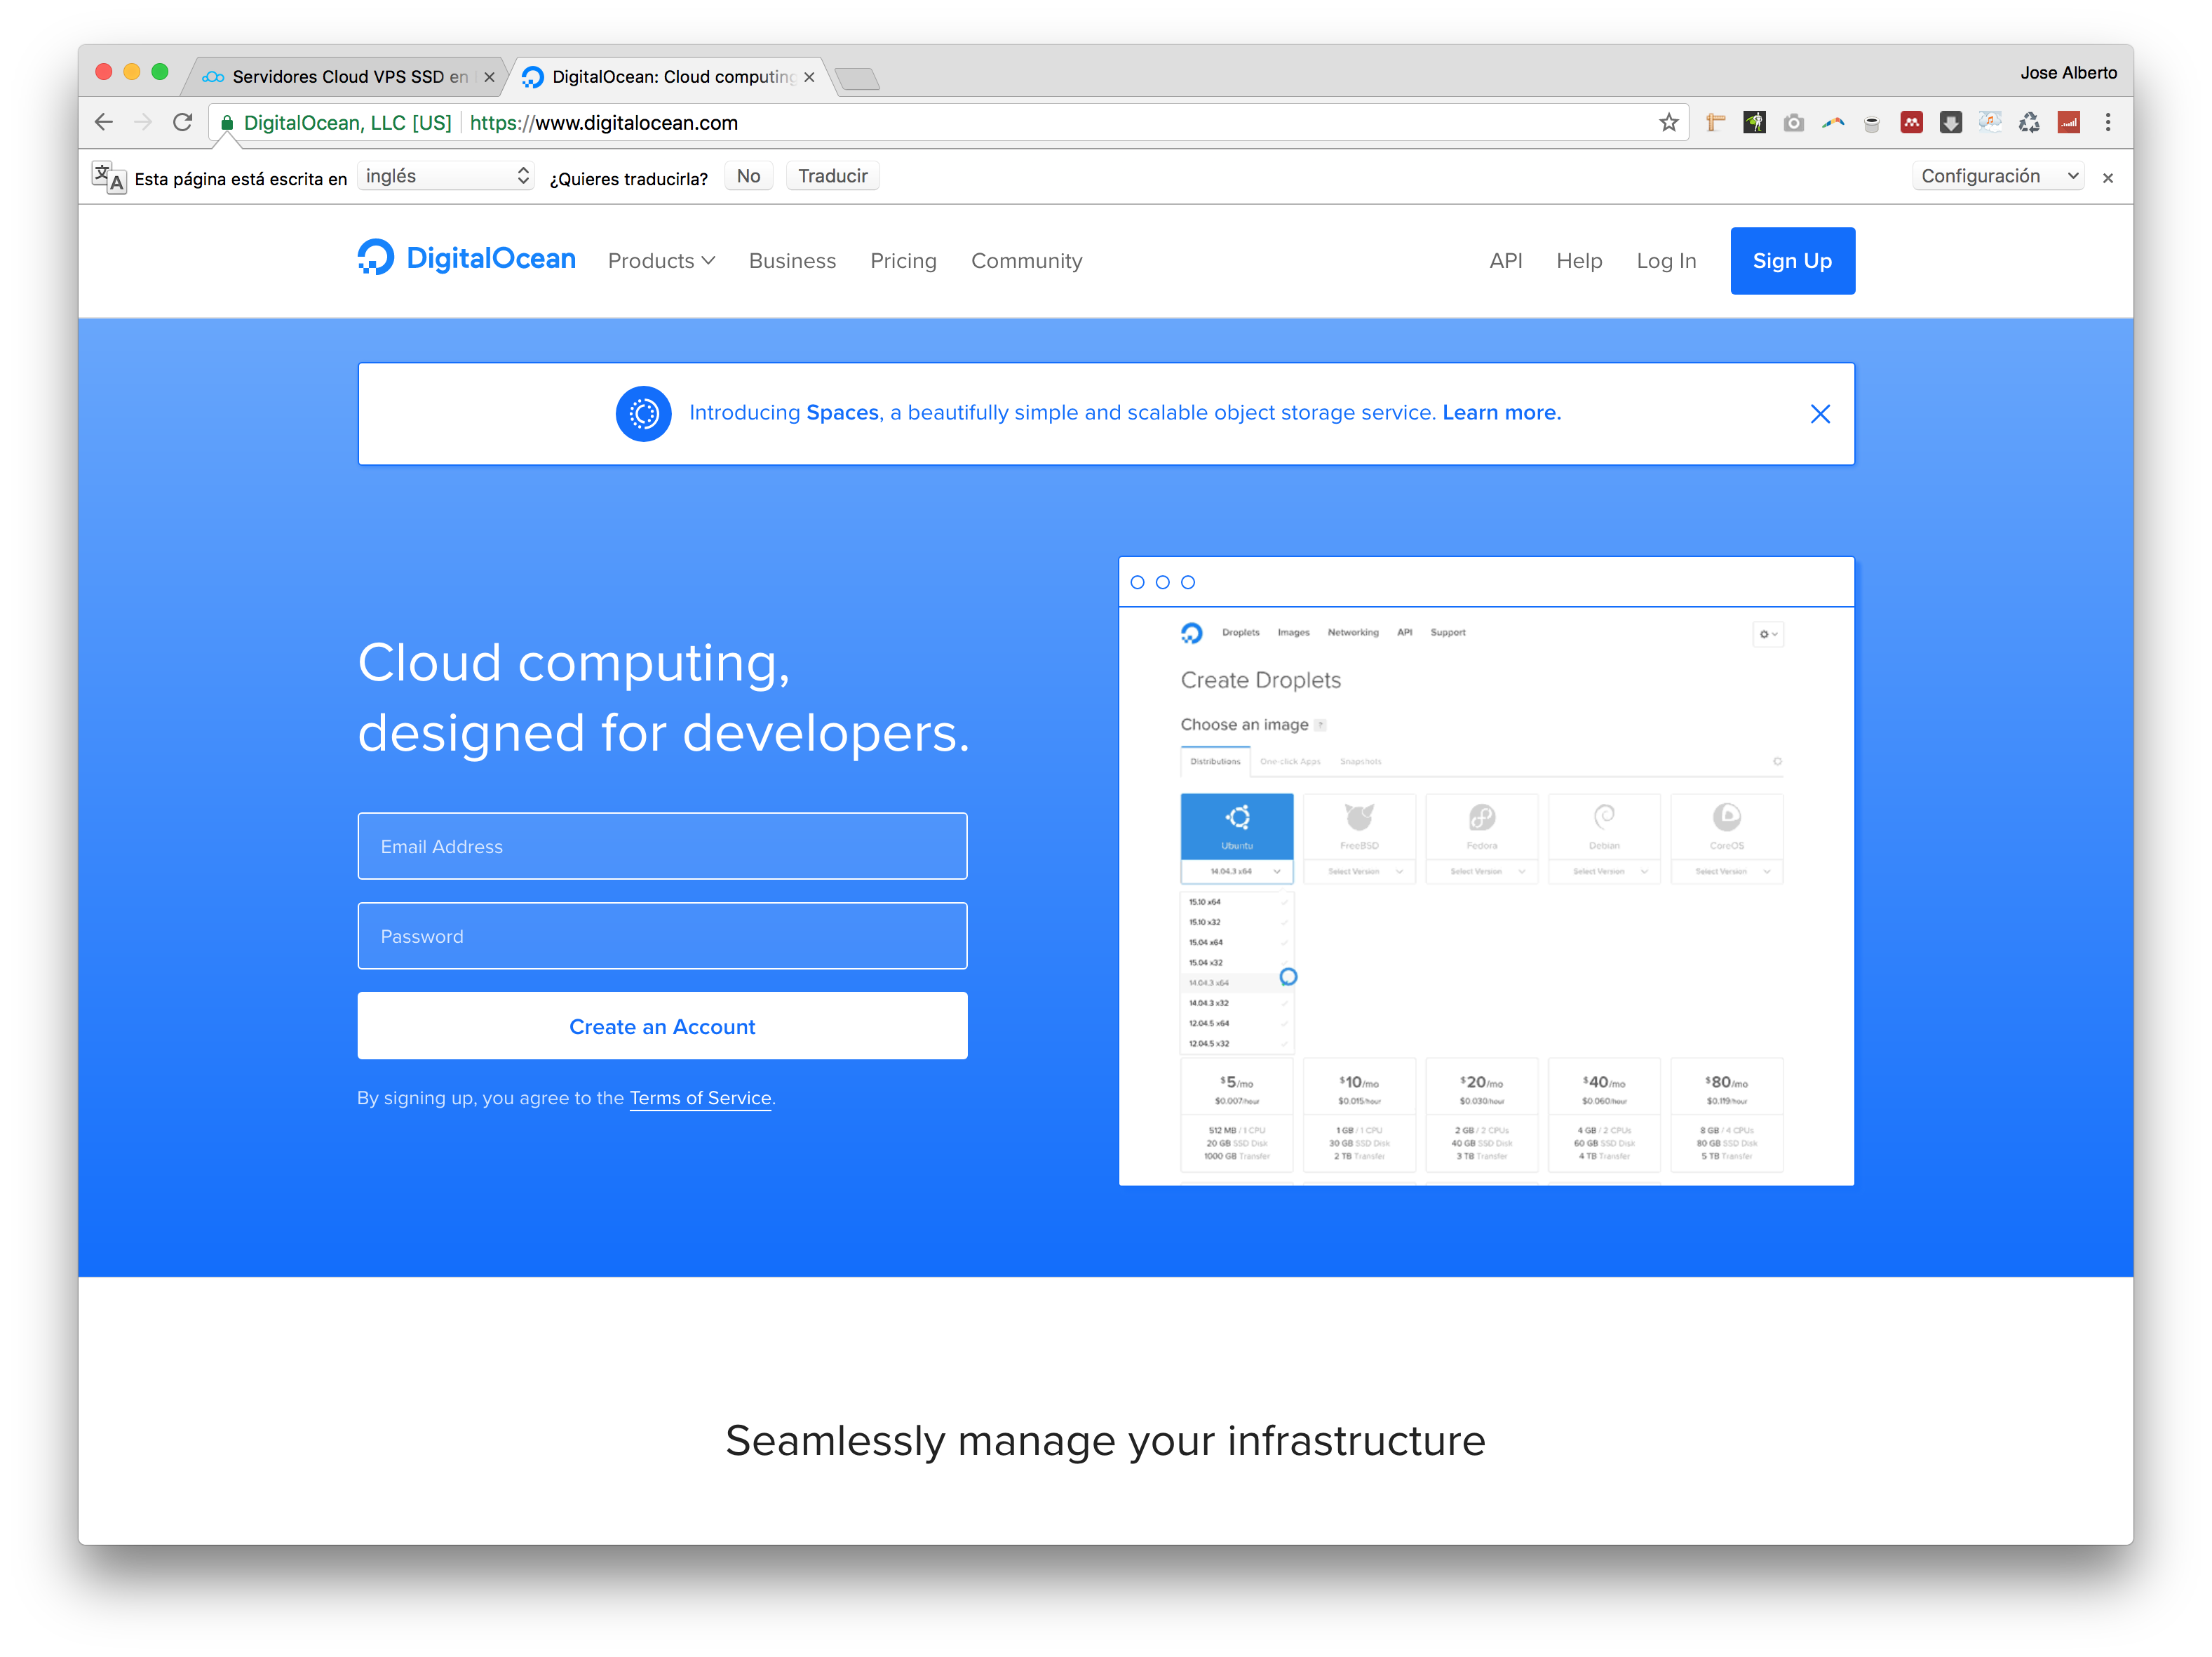The width and height of the screenshot is (2212, 1657).
Task: Click the translate icon in translation bar
Action: point(109,177)
